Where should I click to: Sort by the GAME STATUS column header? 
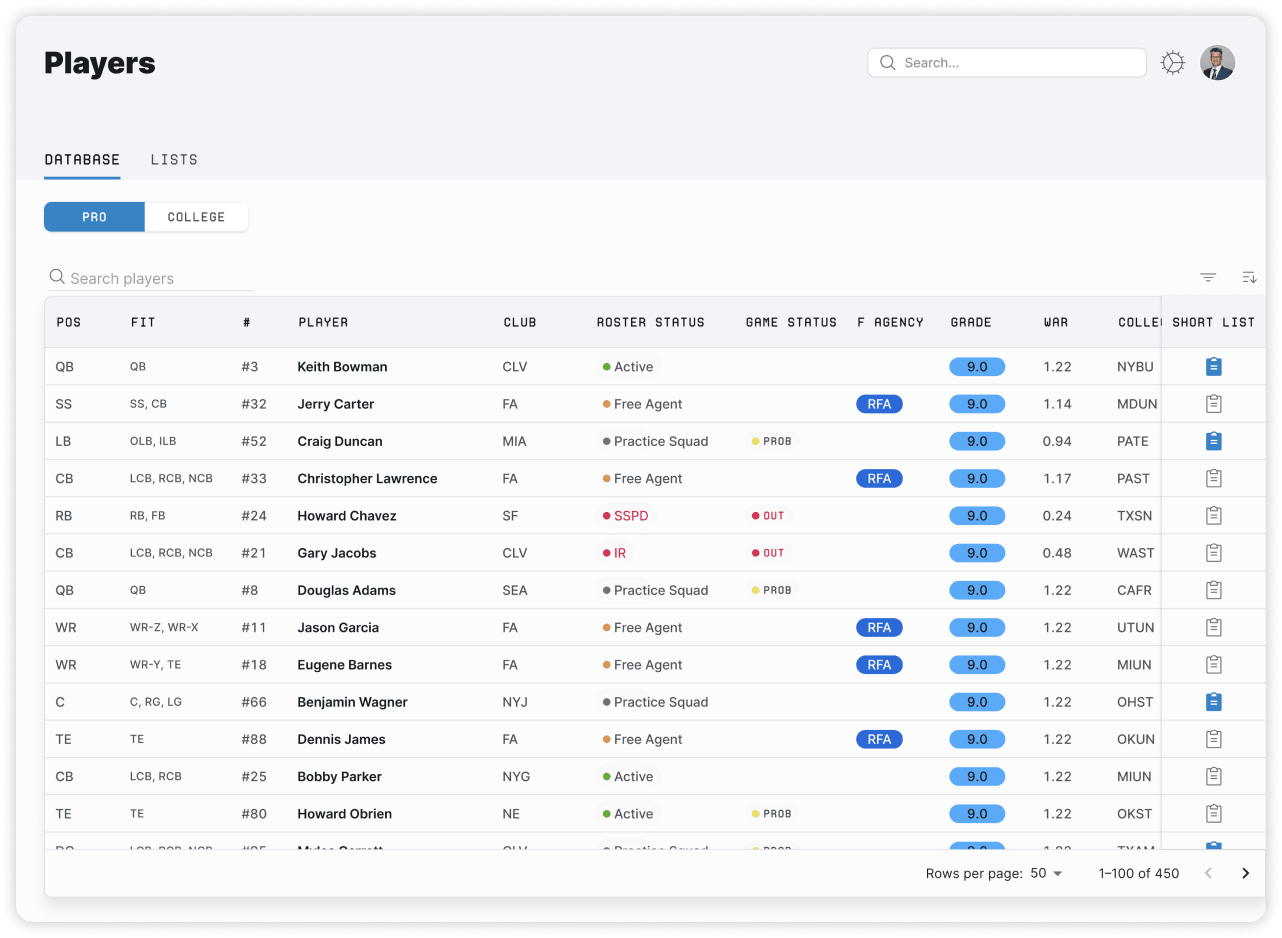[791, 322]
